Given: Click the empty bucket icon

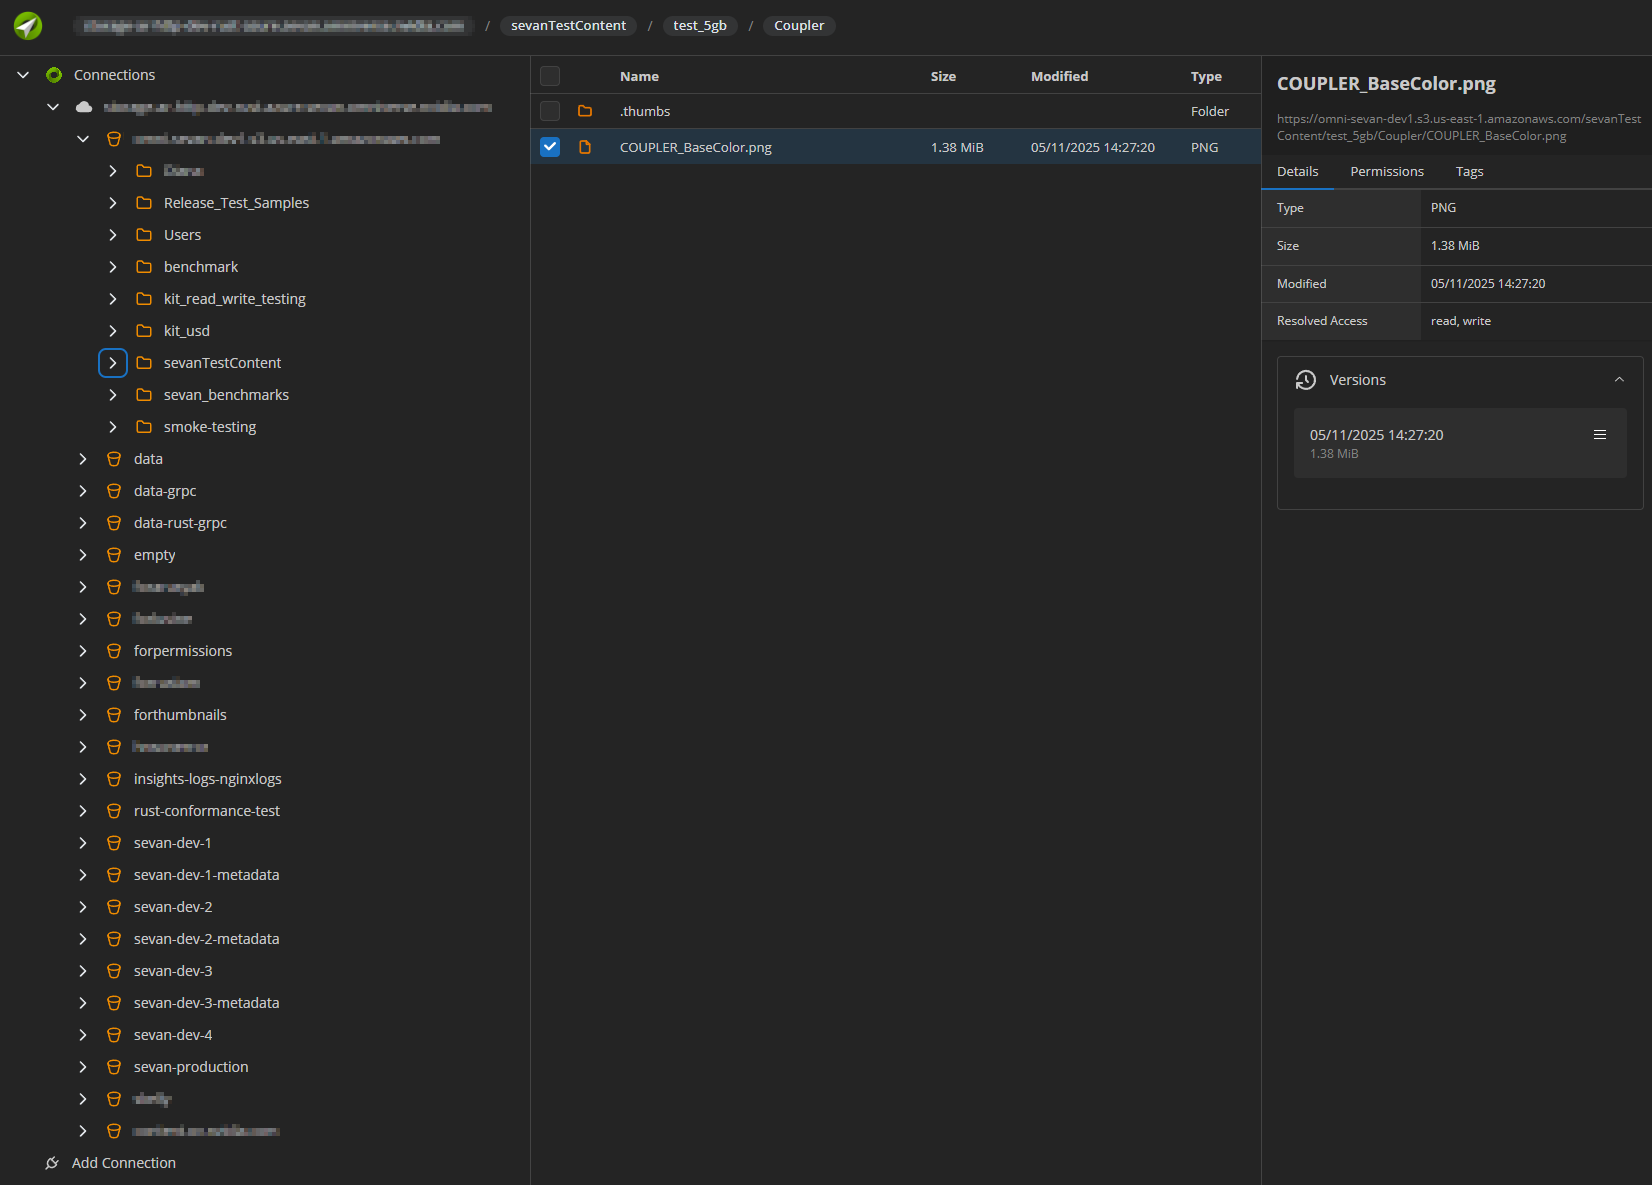Looking at the screenshot, I should coord(114,555).
